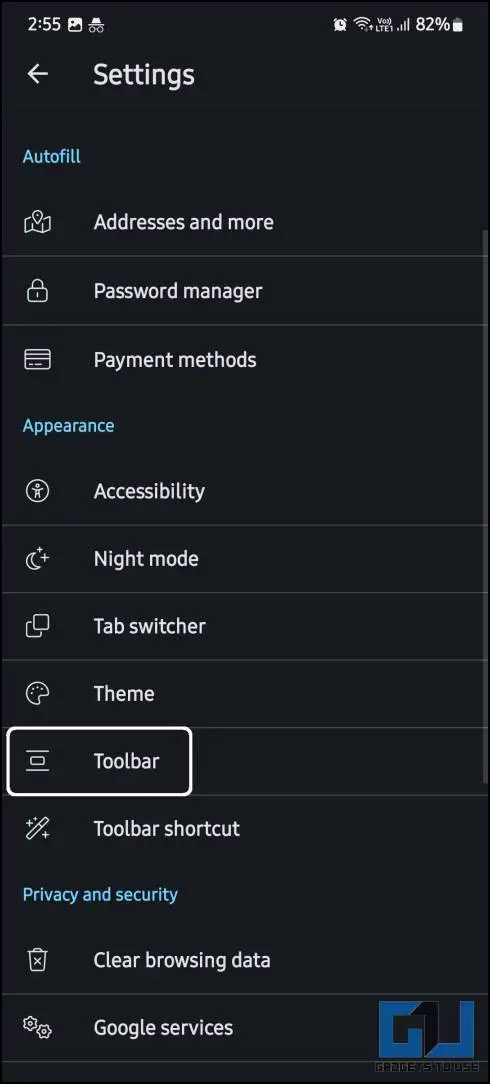Open Night mode settings
Viewport: 490px width, 1084px height.
click(x=245, y=559)
